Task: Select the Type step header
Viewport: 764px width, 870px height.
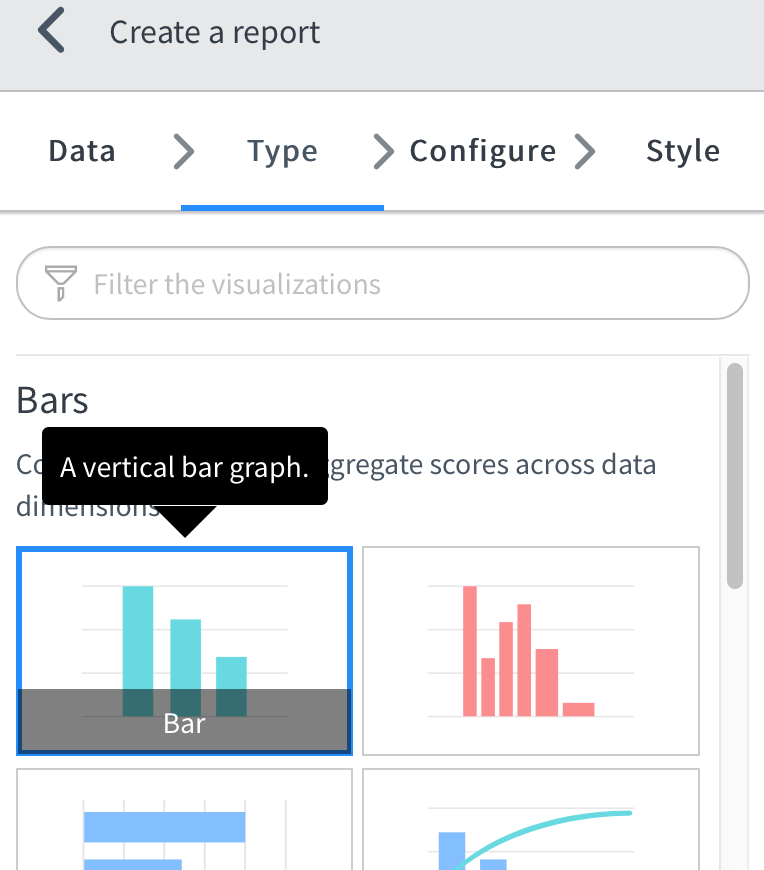Action: 282,151
